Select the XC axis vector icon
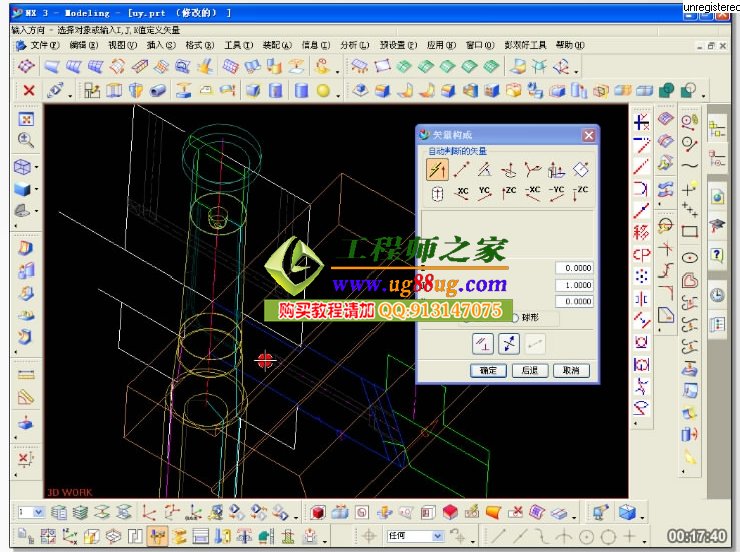740x552 pixels. point(461,194)
